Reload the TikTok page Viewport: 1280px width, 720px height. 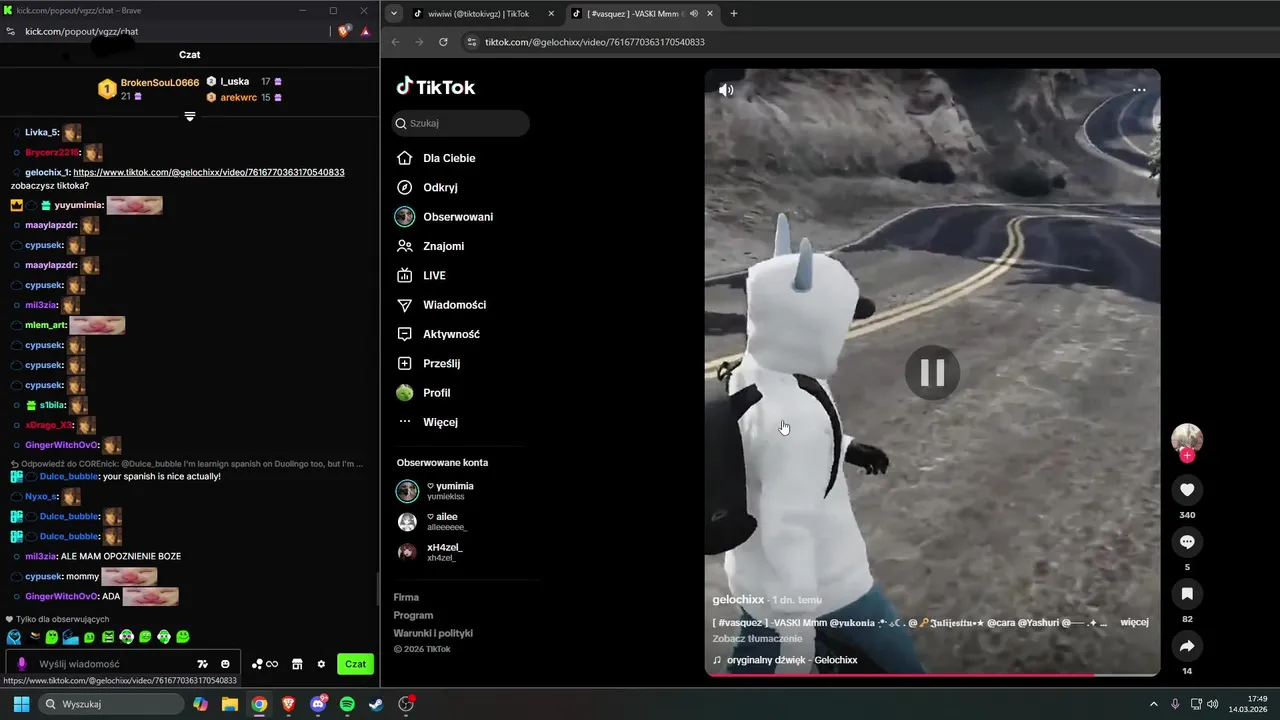tap(443, 42)
